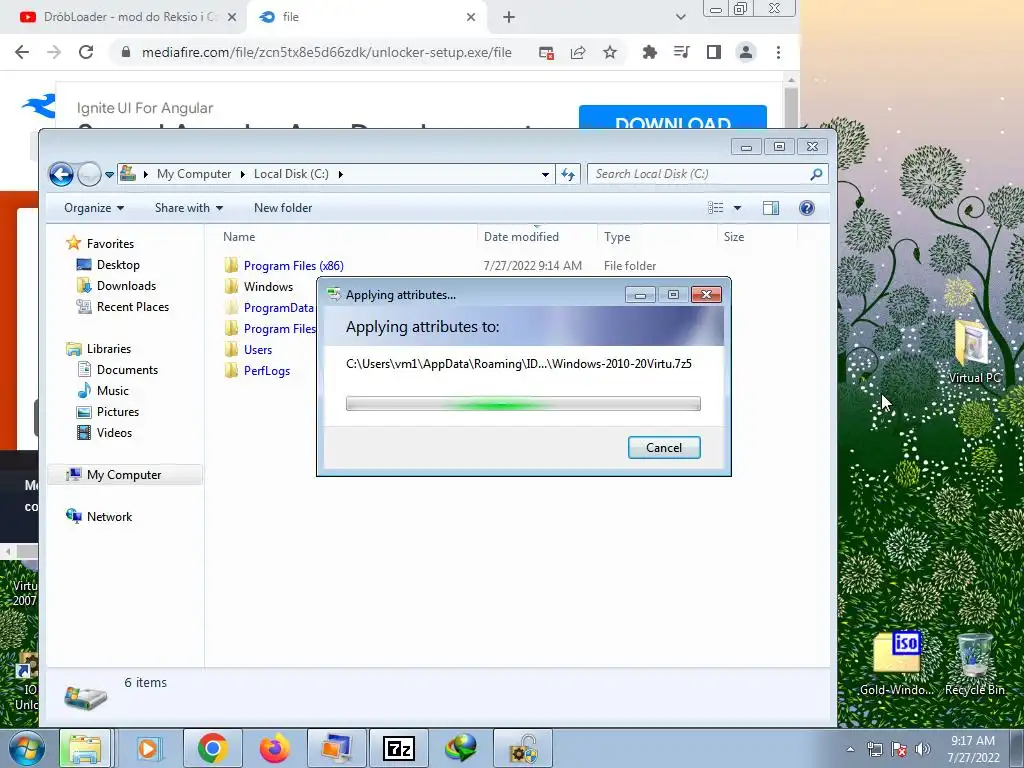Screen dimensions: 1024x768
Task: Open Chrome media control icon
Action: [x=681, y=52]
